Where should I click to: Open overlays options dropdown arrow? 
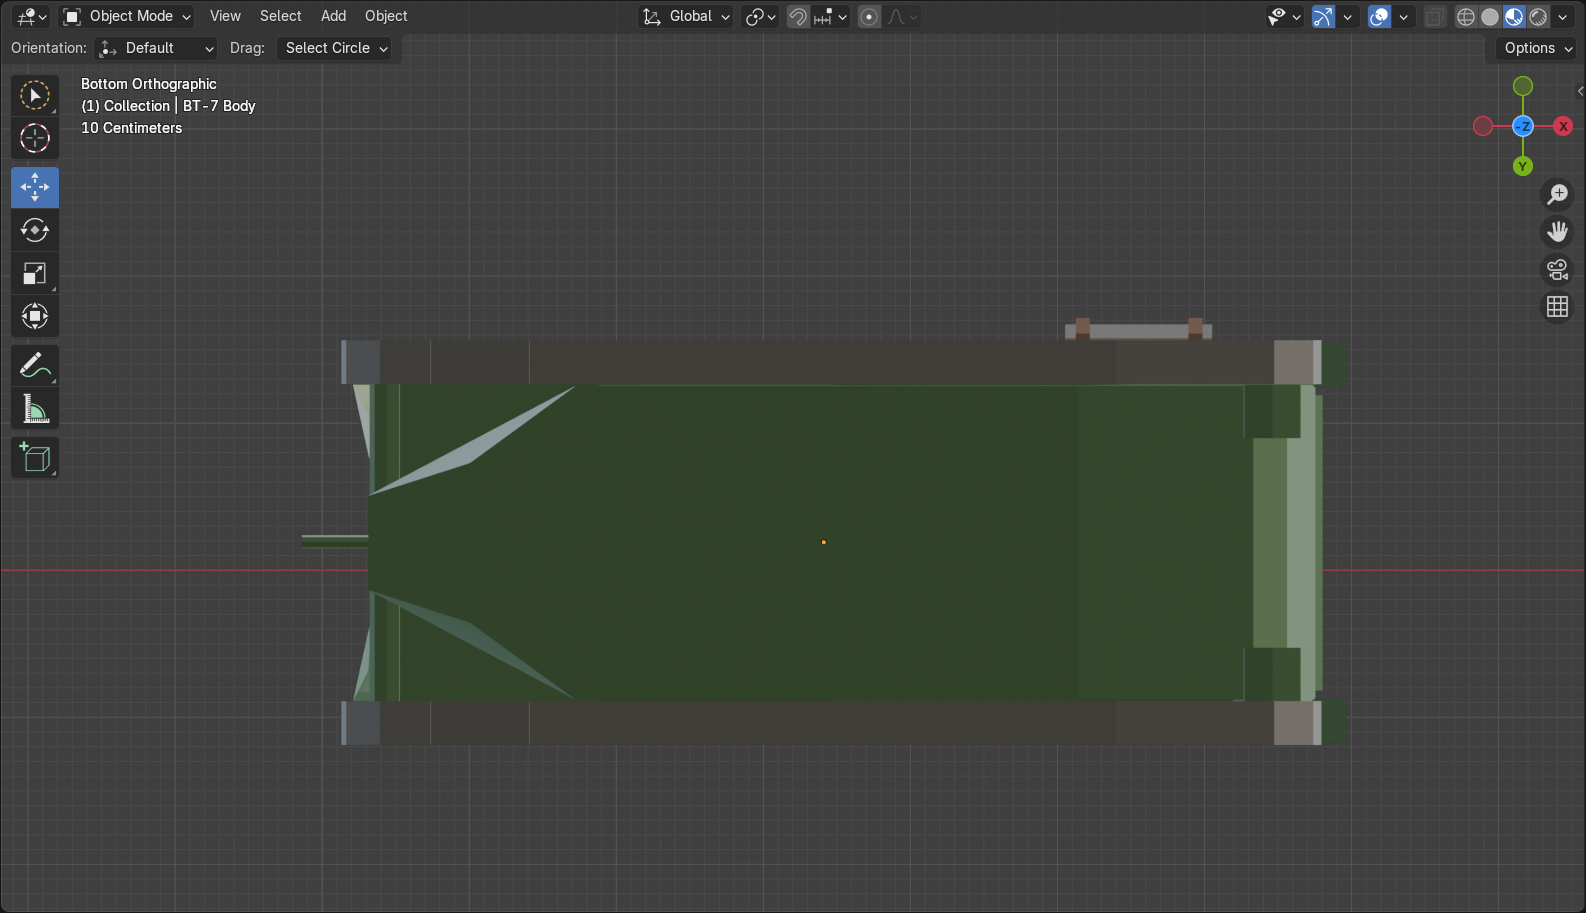(x=1403, y=17)
